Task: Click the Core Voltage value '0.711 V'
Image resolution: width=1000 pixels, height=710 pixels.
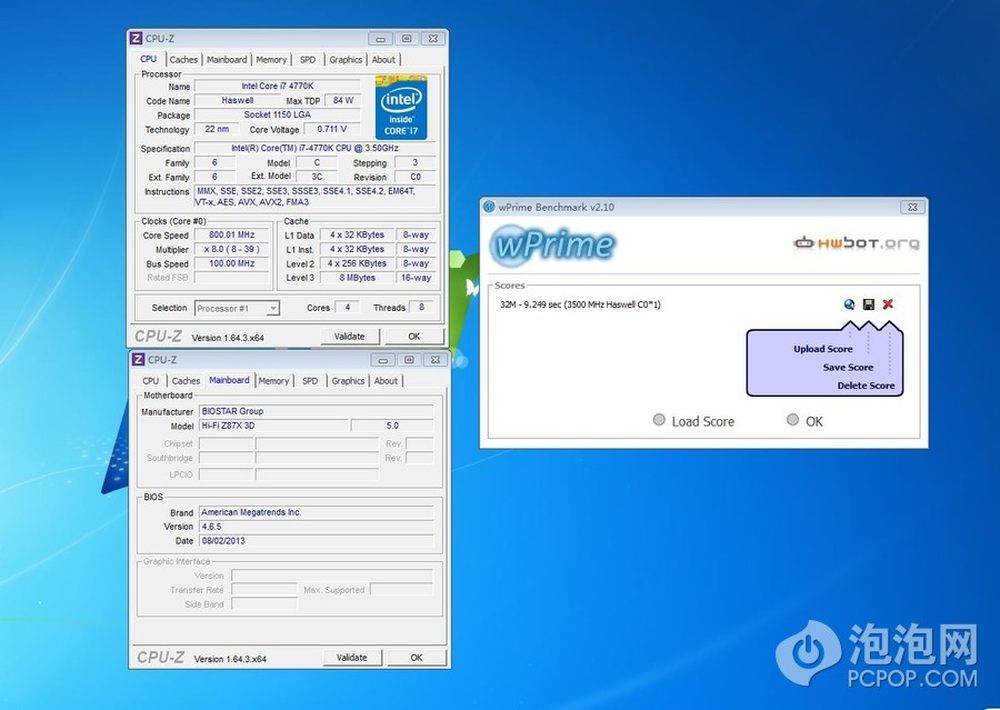Action: 332,129
